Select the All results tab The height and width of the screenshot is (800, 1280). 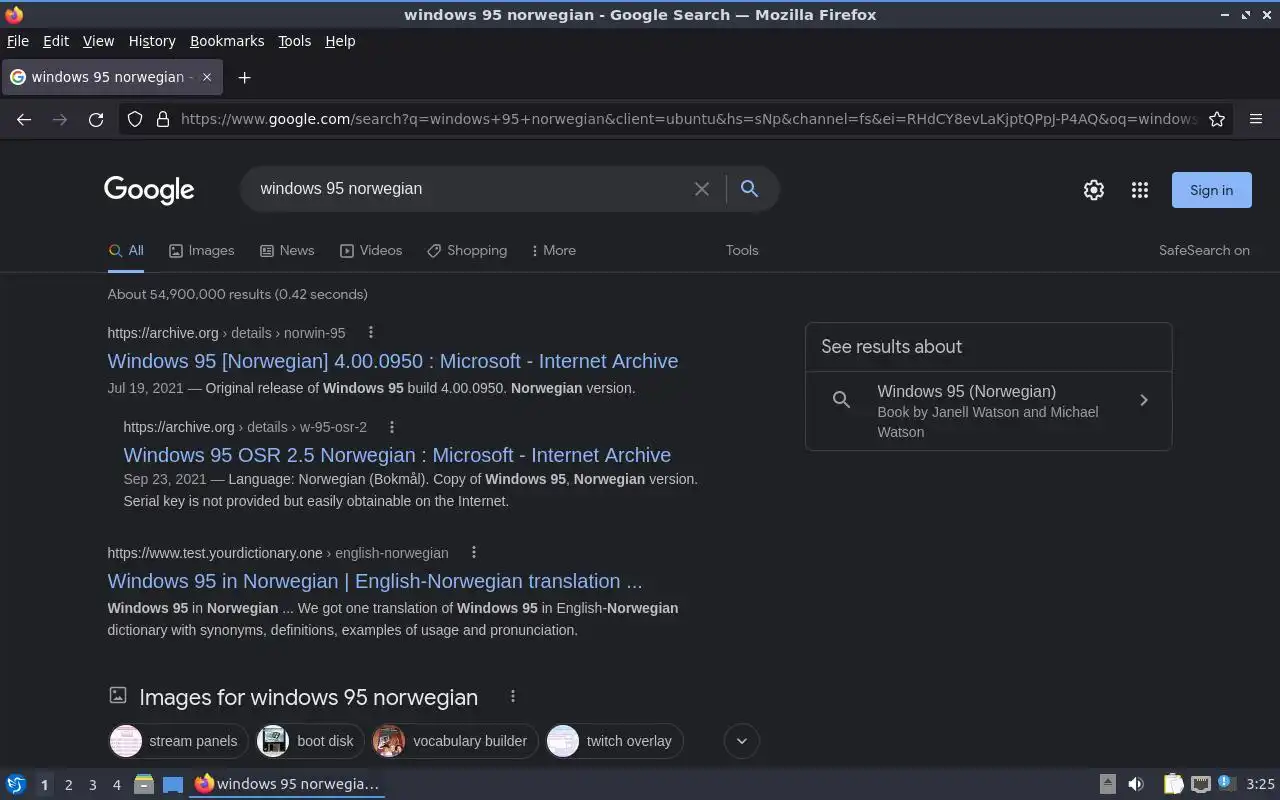[x=126, y=251]
